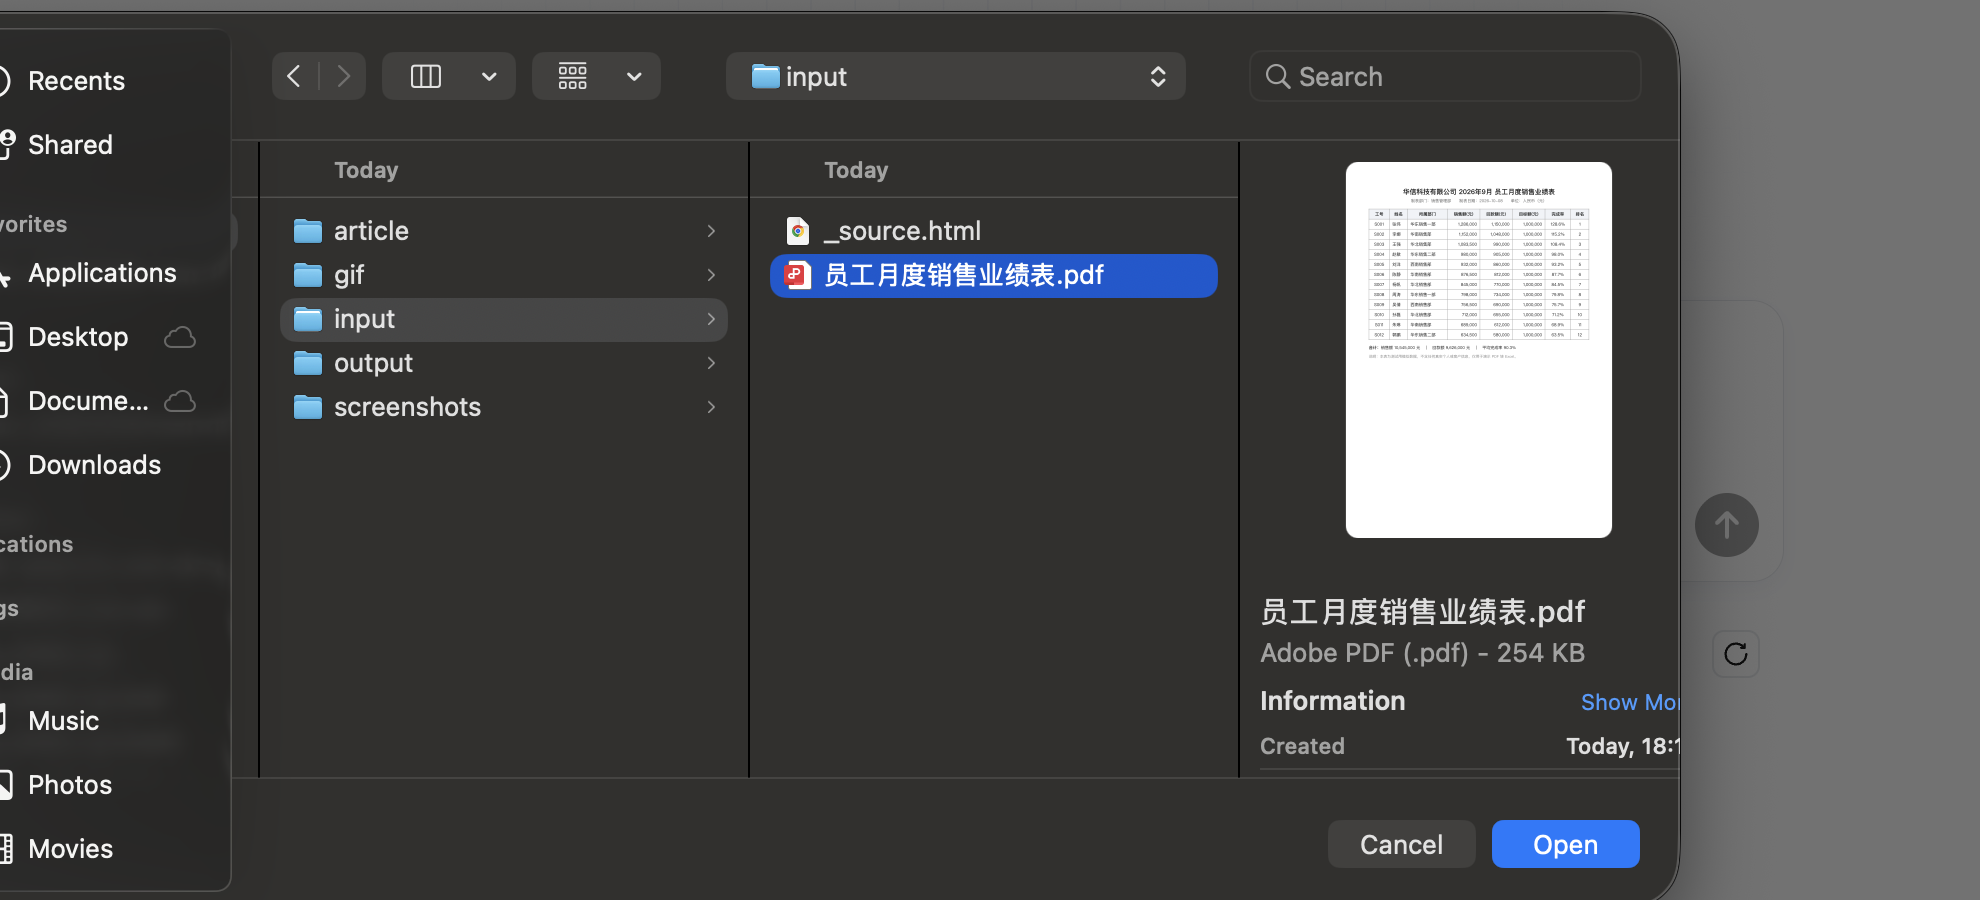
Task: Select the gif folder
Action: pyautogui.click(x=504, y=275)
